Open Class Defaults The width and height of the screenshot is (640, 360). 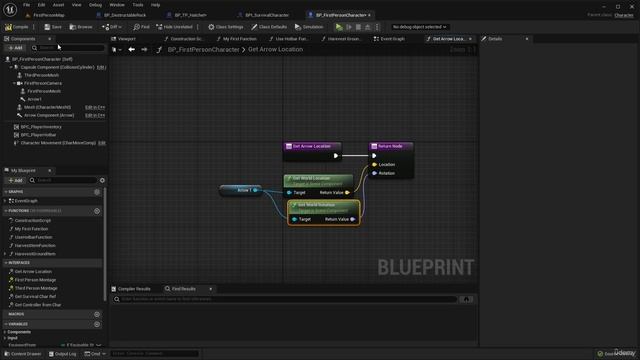[269, 27]
